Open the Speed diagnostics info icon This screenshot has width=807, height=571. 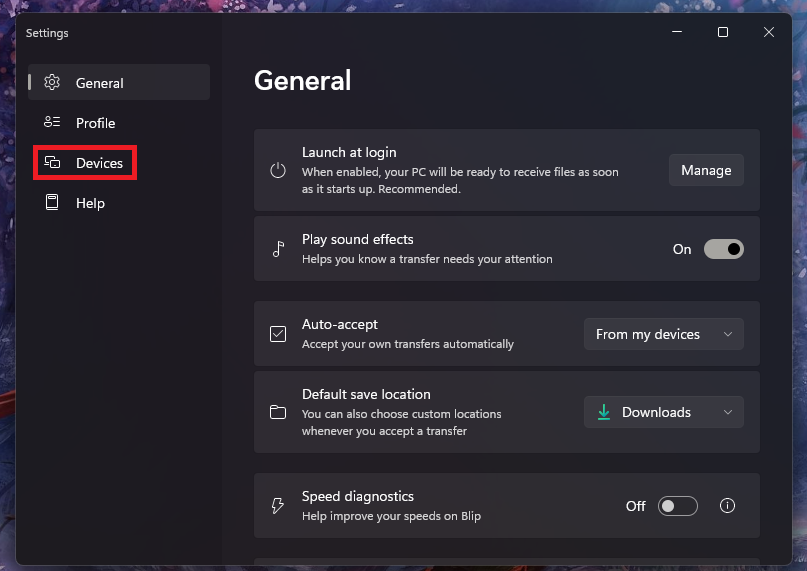(727, 506)
